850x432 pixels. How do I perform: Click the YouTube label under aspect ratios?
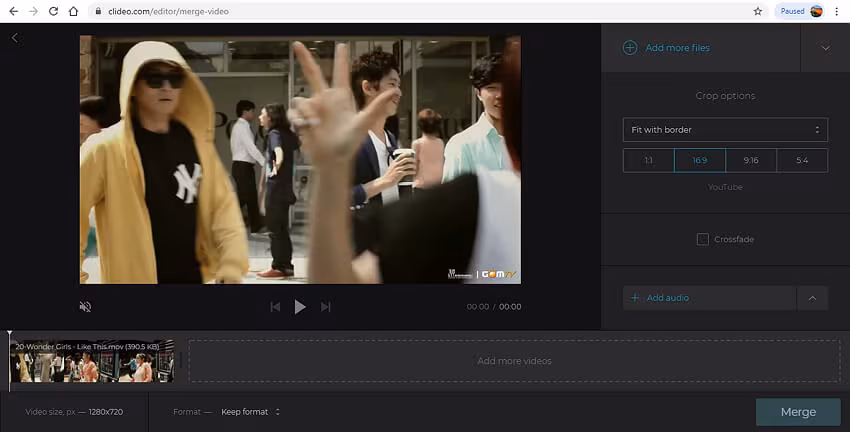point(725,187)
